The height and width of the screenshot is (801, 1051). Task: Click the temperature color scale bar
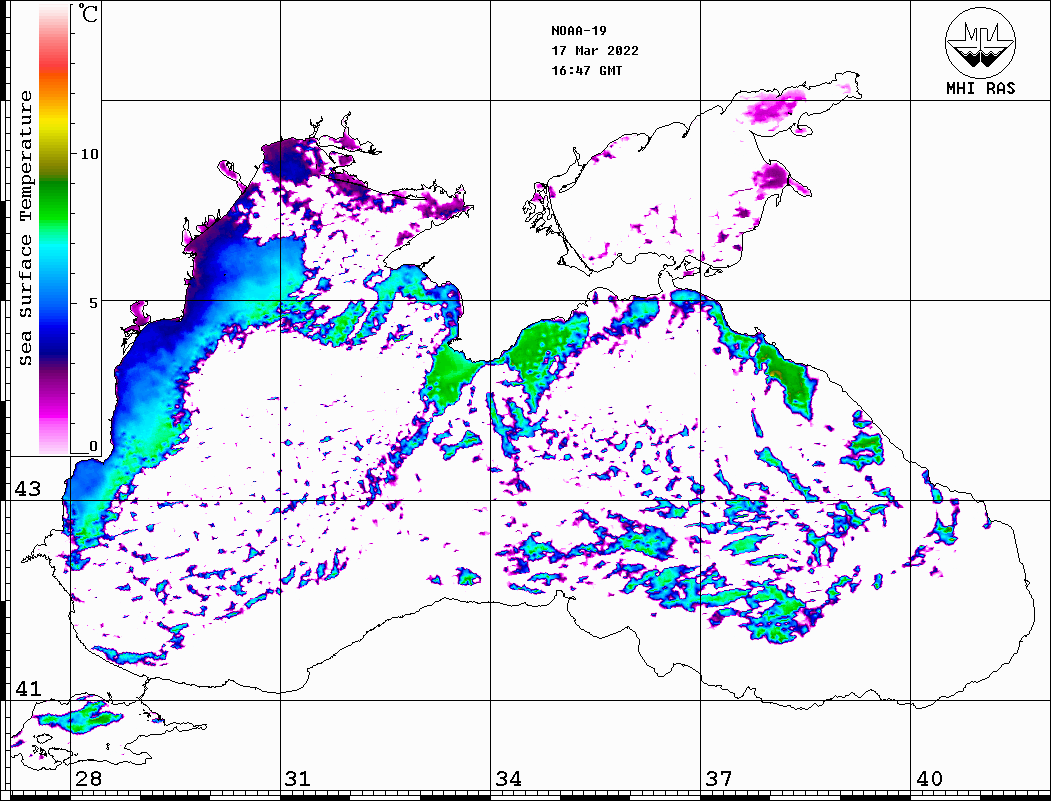pyautogui.click(x=54, y=230)
